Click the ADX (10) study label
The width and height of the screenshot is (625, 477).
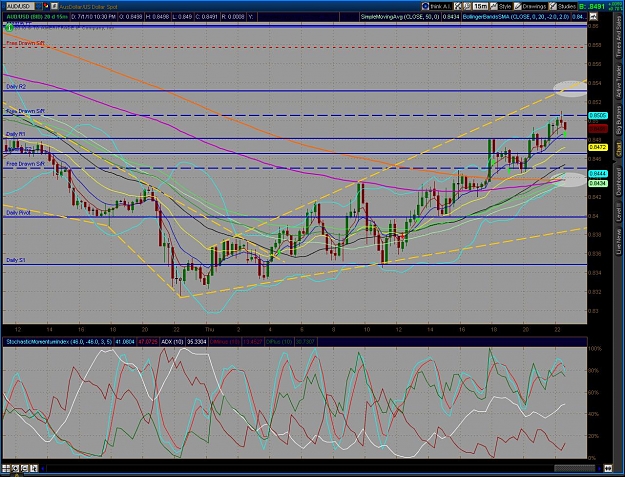pos(173,342)
